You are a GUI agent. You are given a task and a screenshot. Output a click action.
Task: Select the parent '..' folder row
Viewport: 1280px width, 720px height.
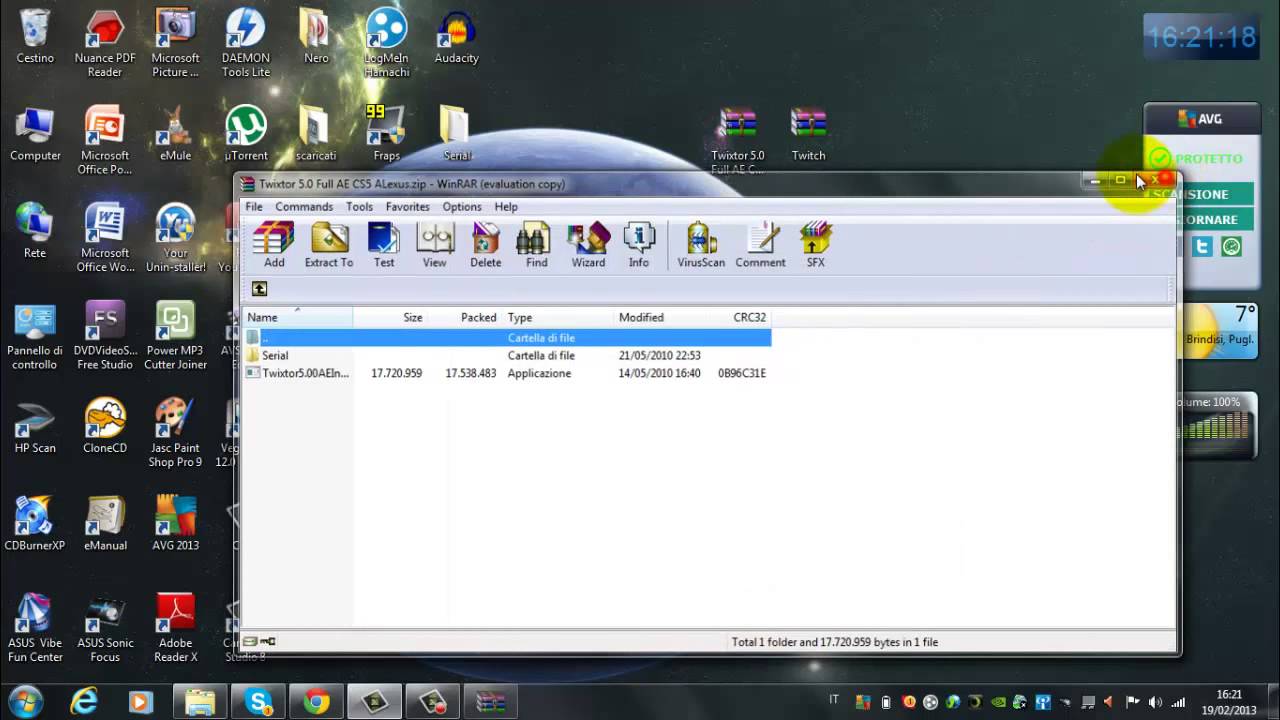coord(507,338)
